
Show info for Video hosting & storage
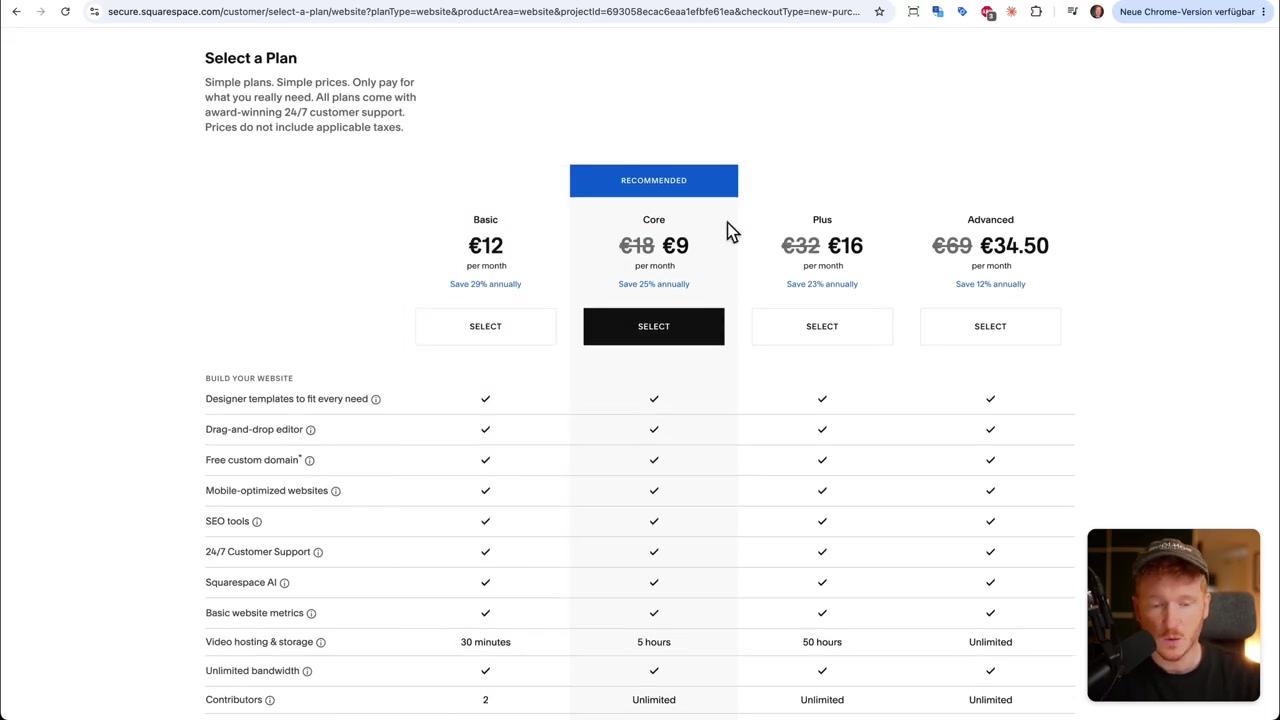tap(321, 642)
